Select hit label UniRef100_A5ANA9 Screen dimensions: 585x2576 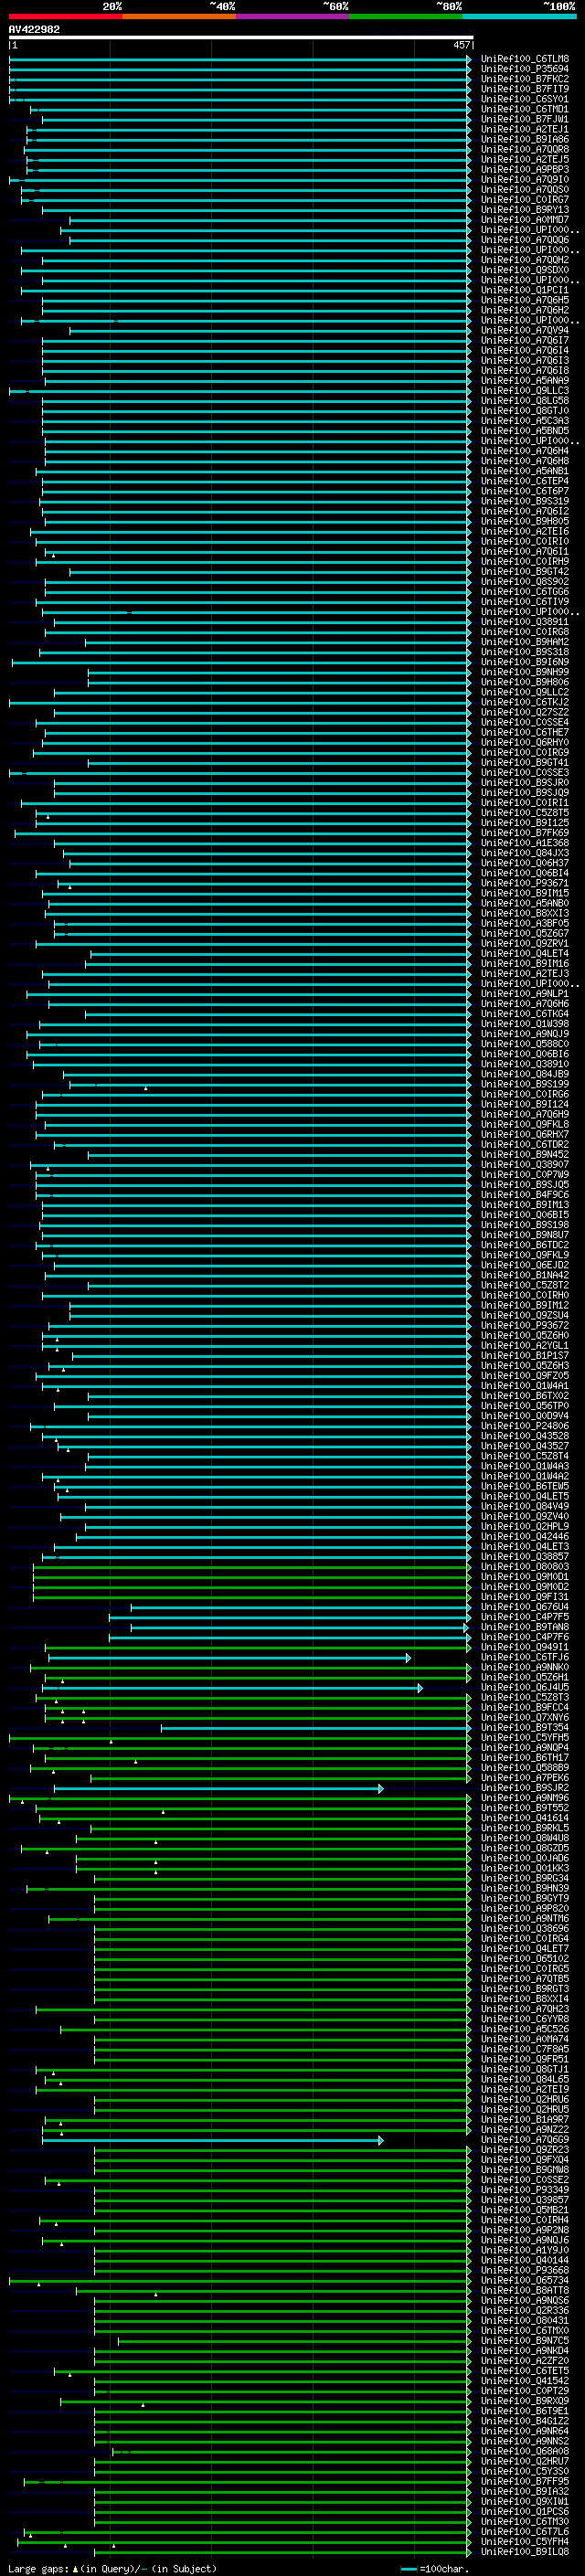[524, 380]
